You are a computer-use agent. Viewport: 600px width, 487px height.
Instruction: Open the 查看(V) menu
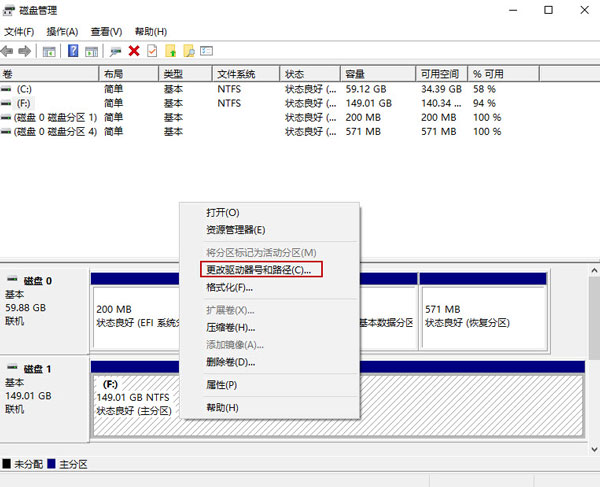[x=106, y=32]
